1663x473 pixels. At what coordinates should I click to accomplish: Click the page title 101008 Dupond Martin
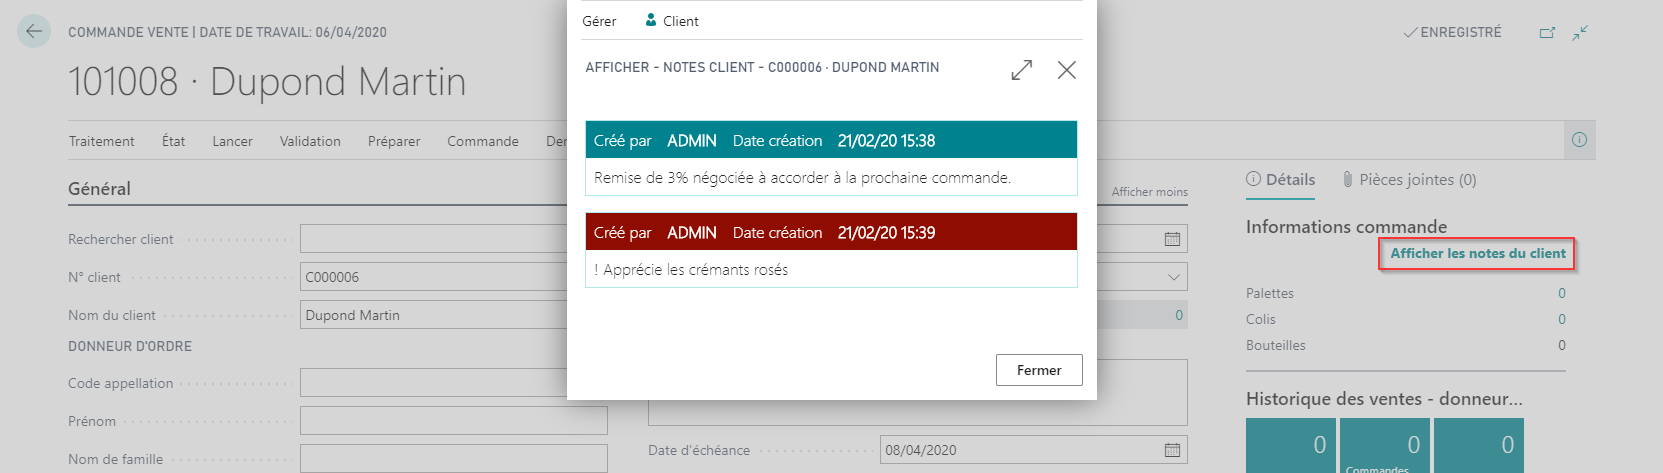[267, 82]
